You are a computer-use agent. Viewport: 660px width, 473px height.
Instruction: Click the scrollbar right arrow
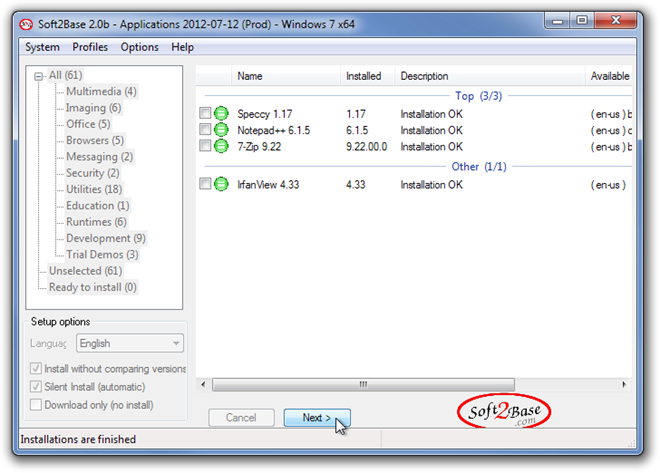click(x=624, y=385)
